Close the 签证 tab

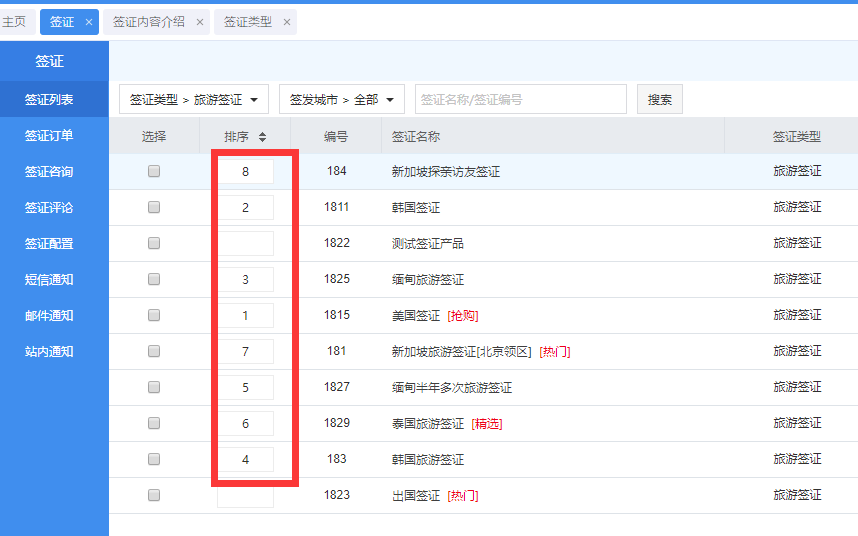tap(89, 22)
